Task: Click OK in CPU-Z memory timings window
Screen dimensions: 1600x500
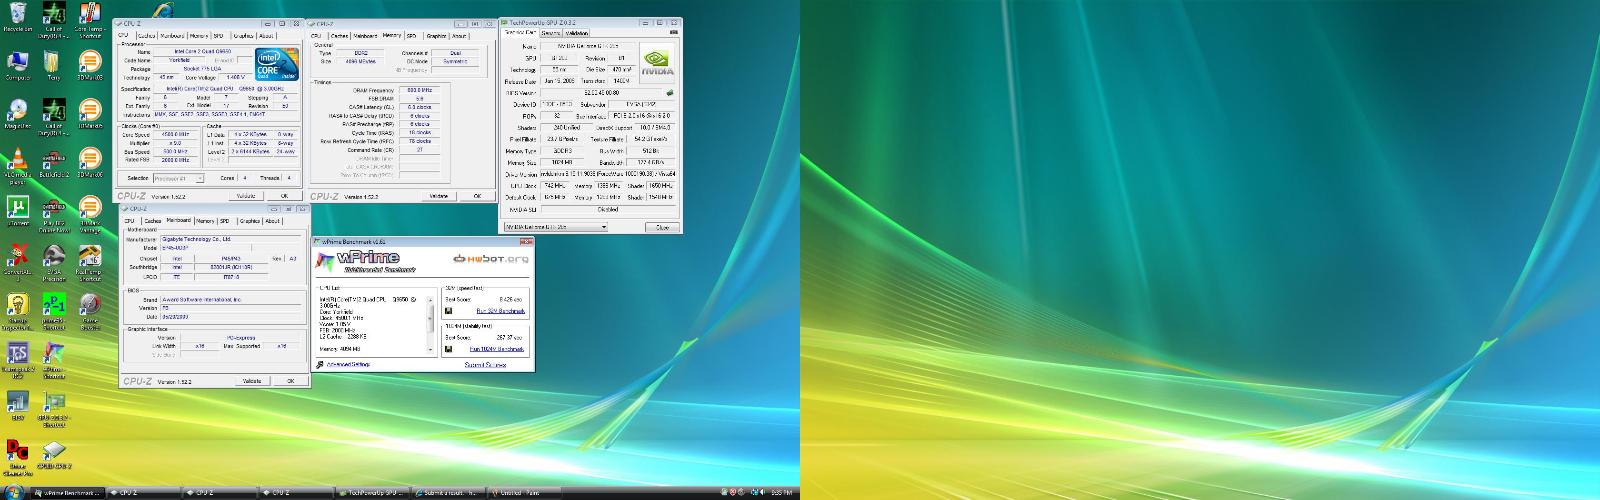Action: [477, 196]
